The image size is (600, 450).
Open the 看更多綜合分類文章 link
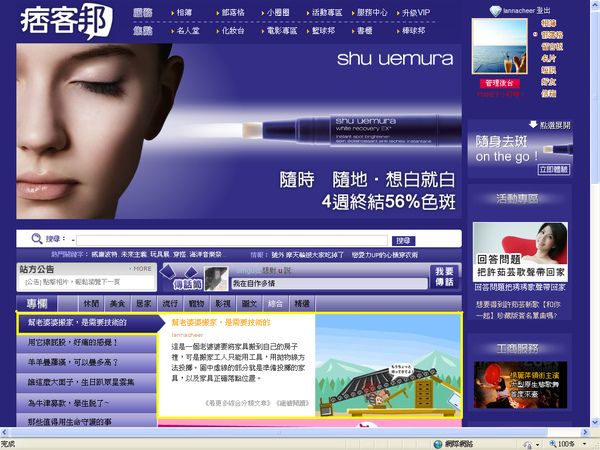pos(238,403)
